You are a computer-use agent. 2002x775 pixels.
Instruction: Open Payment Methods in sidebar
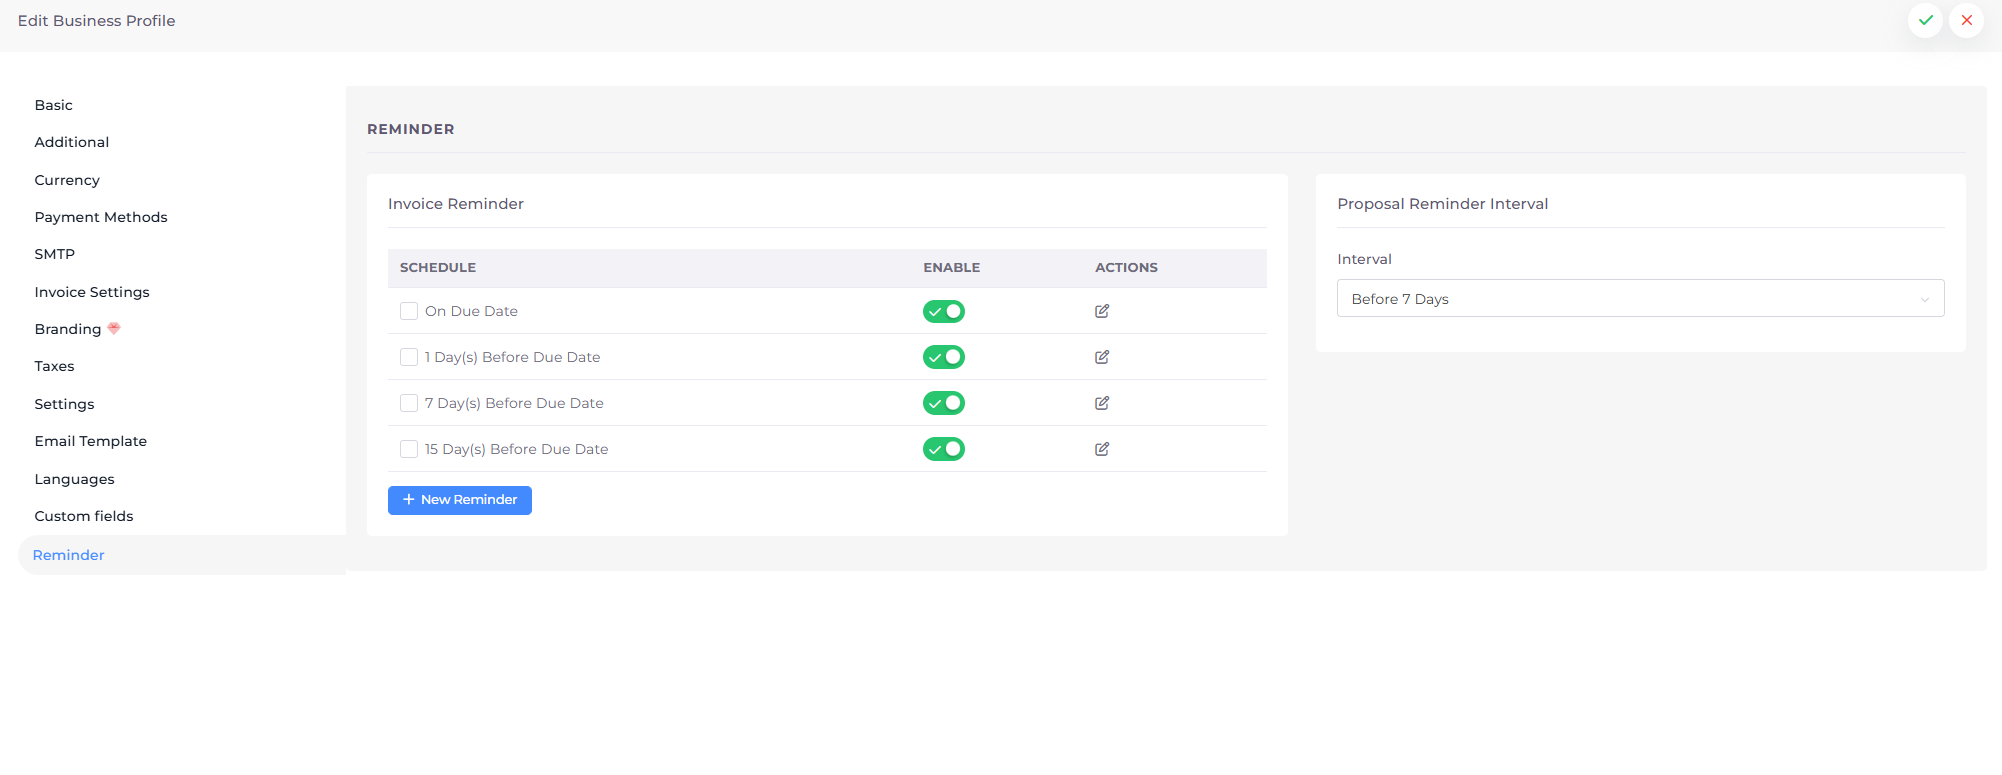[x=101, y=217]
